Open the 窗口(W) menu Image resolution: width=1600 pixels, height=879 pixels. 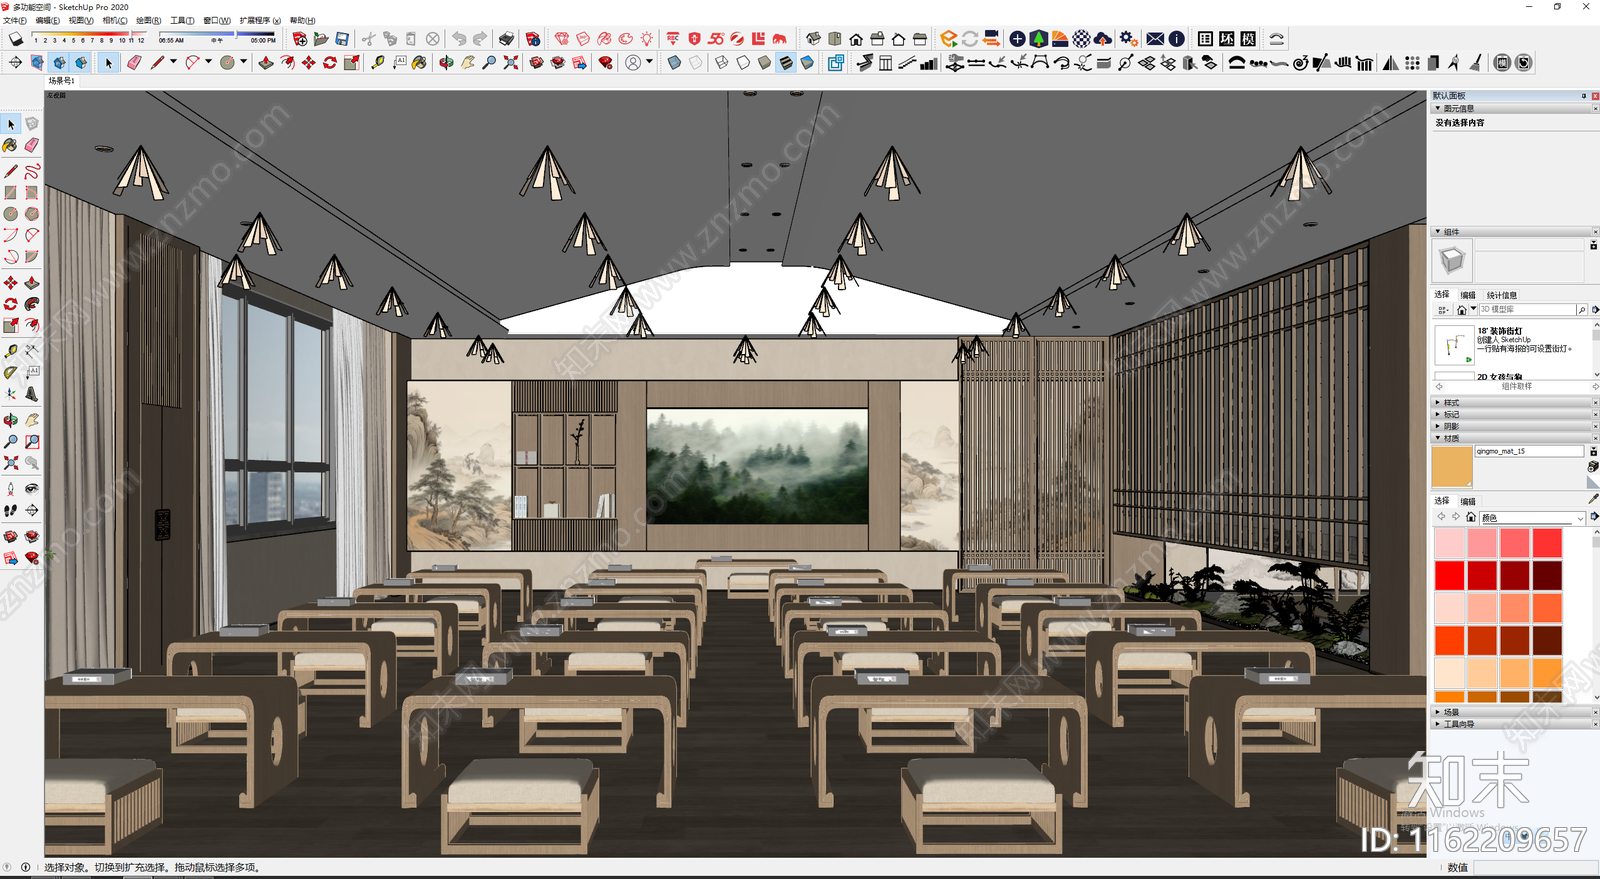(216, 20)
